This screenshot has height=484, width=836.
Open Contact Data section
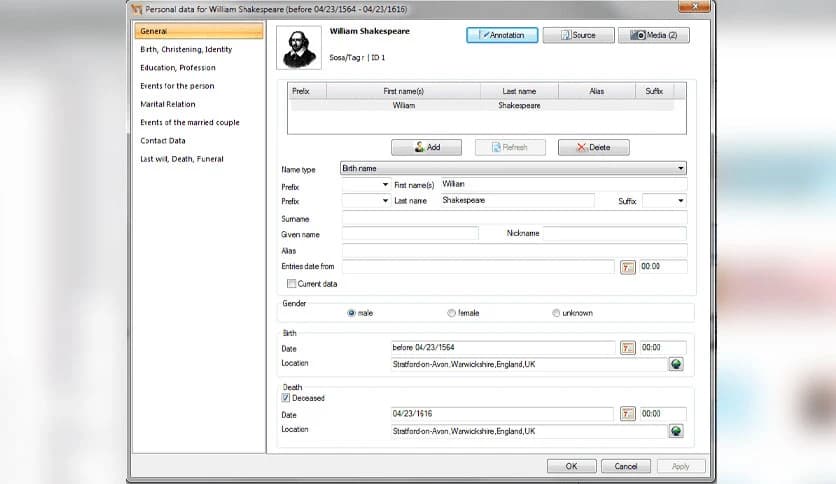tap(163, 141)
